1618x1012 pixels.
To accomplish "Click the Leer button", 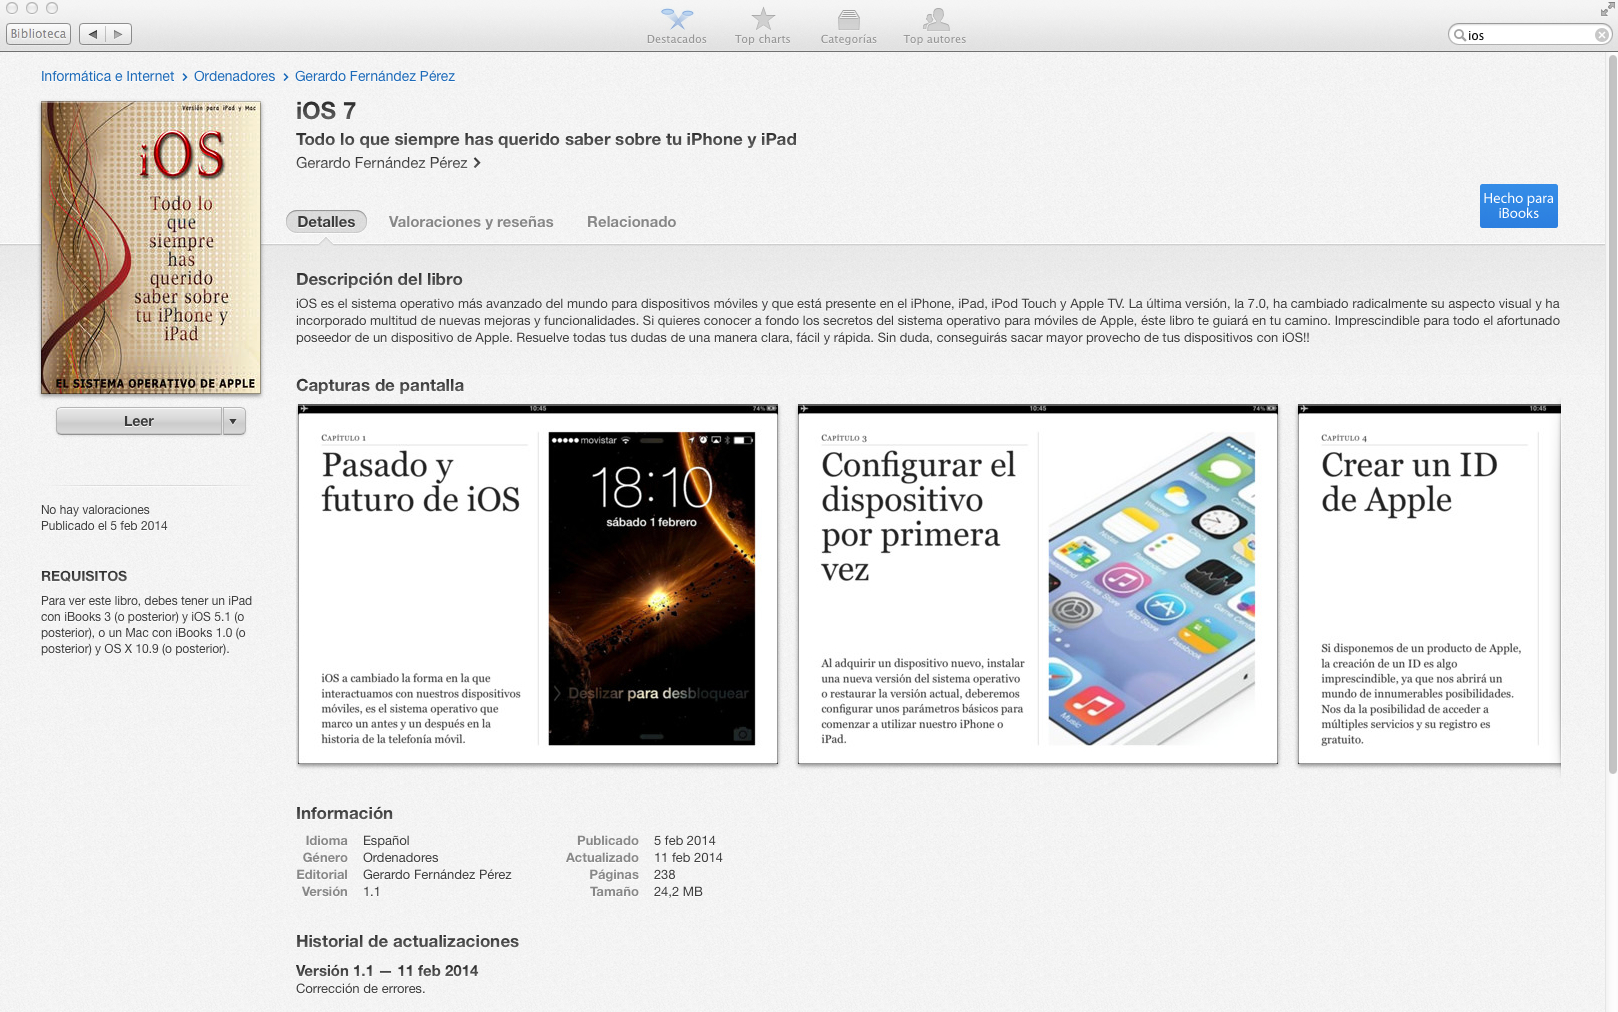I will click(x=139, y=421).
